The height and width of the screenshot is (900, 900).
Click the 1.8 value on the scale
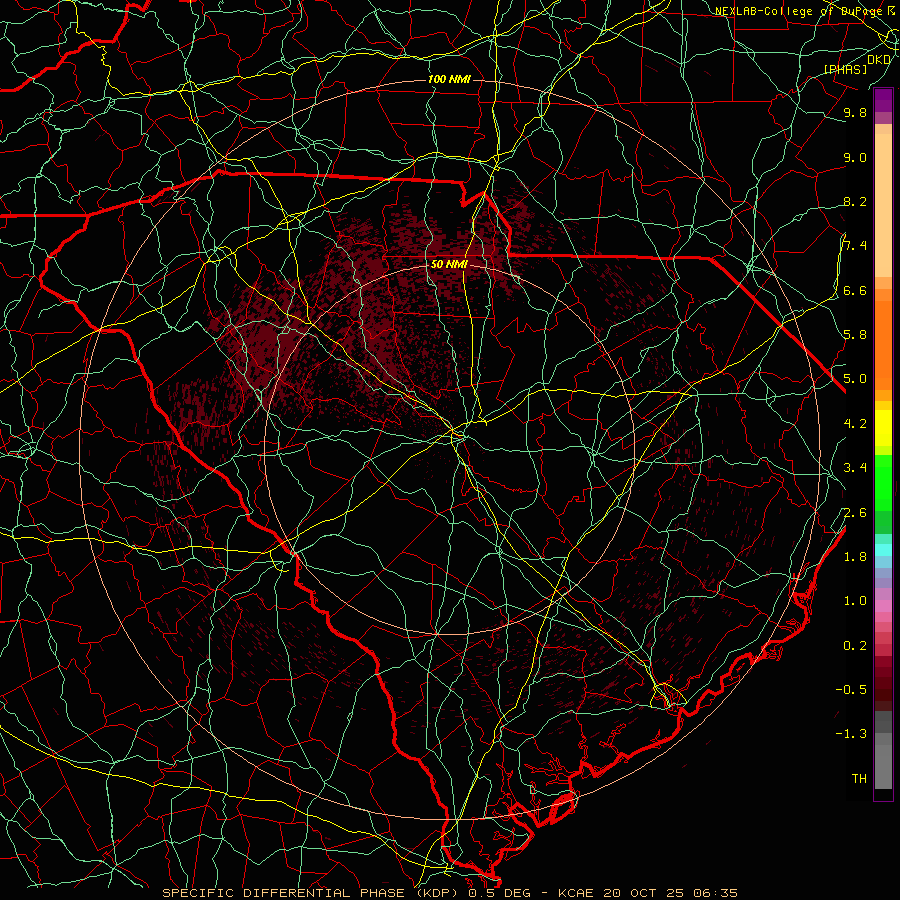(x=855, y=557)
